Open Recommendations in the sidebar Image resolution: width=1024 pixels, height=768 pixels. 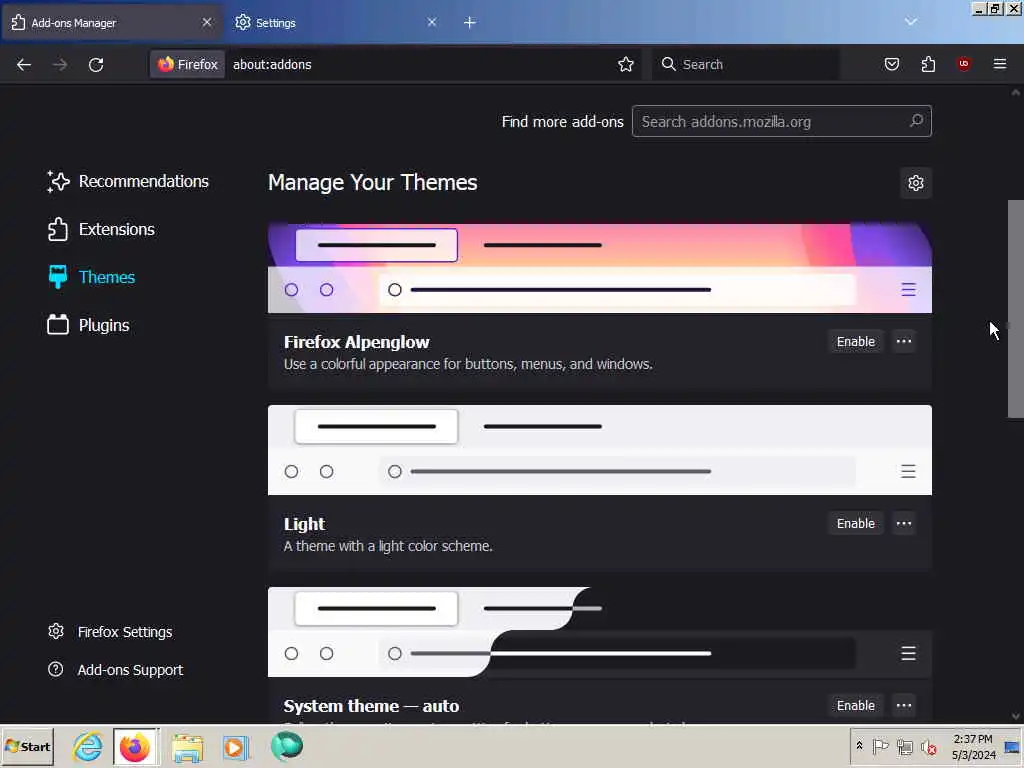tap(128, 182)
